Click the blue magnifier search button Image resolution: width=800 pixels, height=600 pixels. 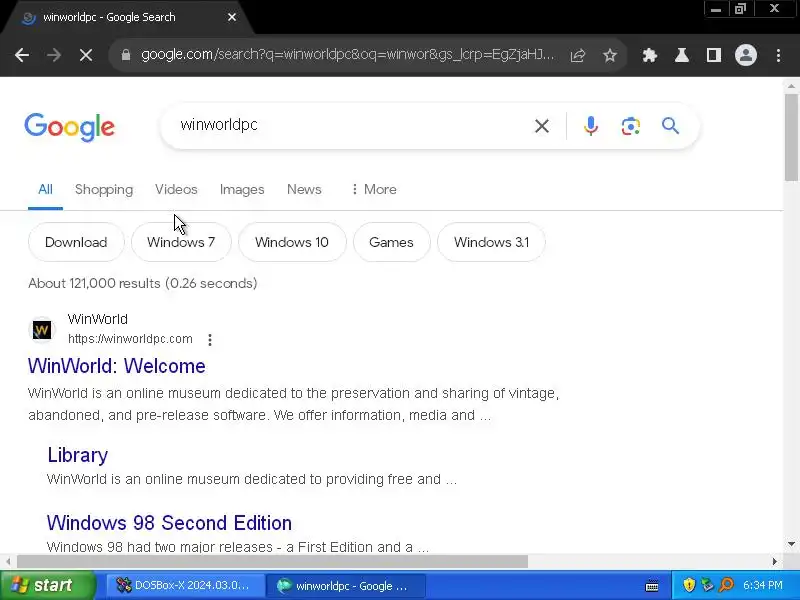pyautogui.click(x=670, y=126)
